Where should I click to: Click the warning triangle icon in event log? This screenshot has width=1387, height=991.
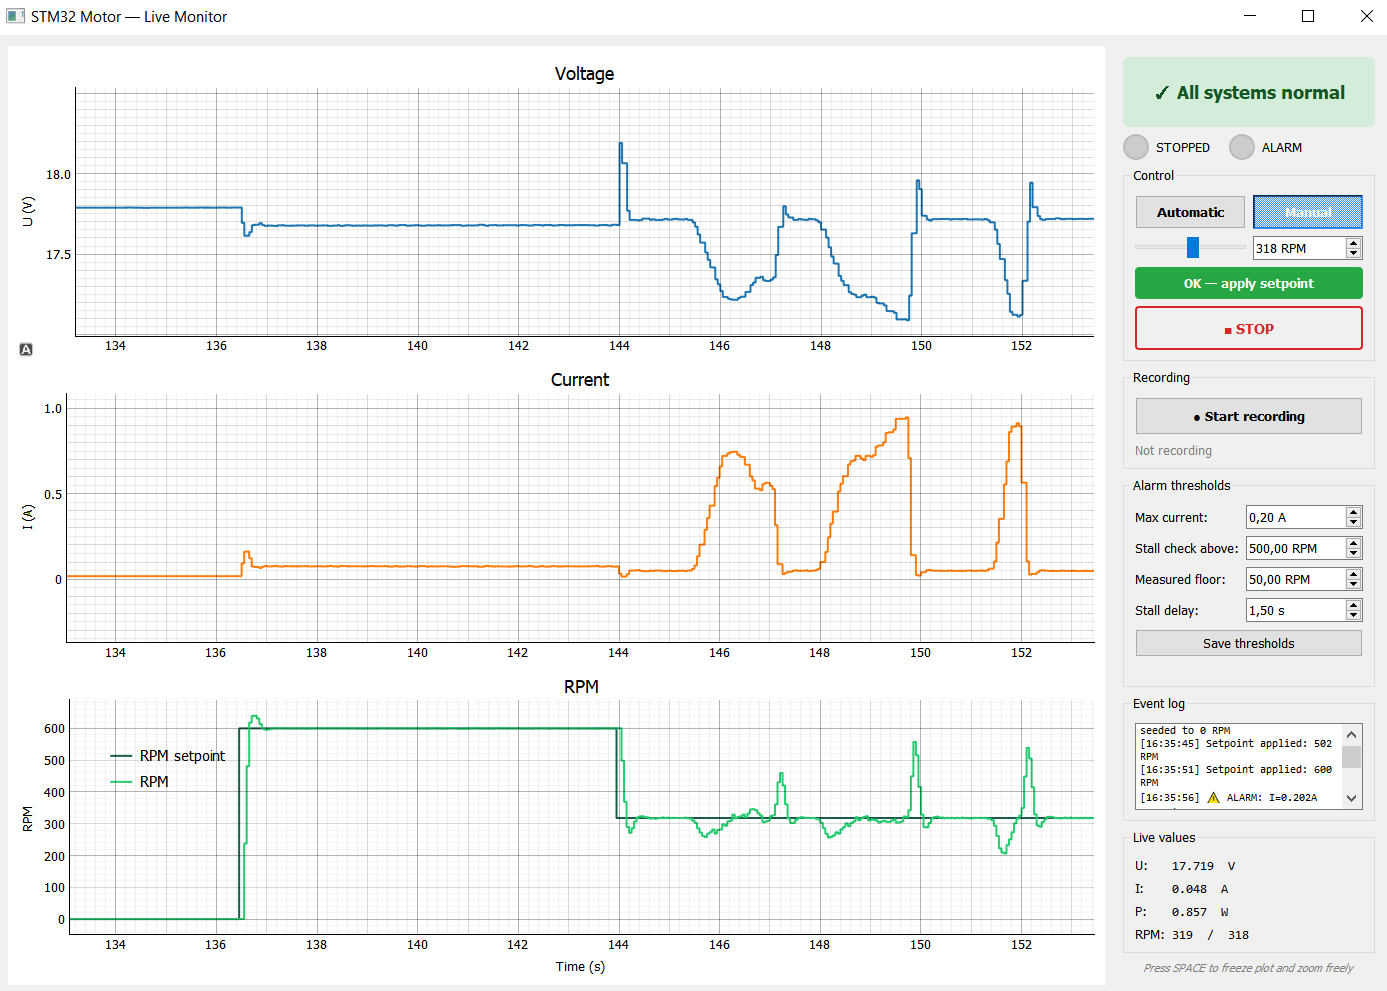(x=1214, y=797)
